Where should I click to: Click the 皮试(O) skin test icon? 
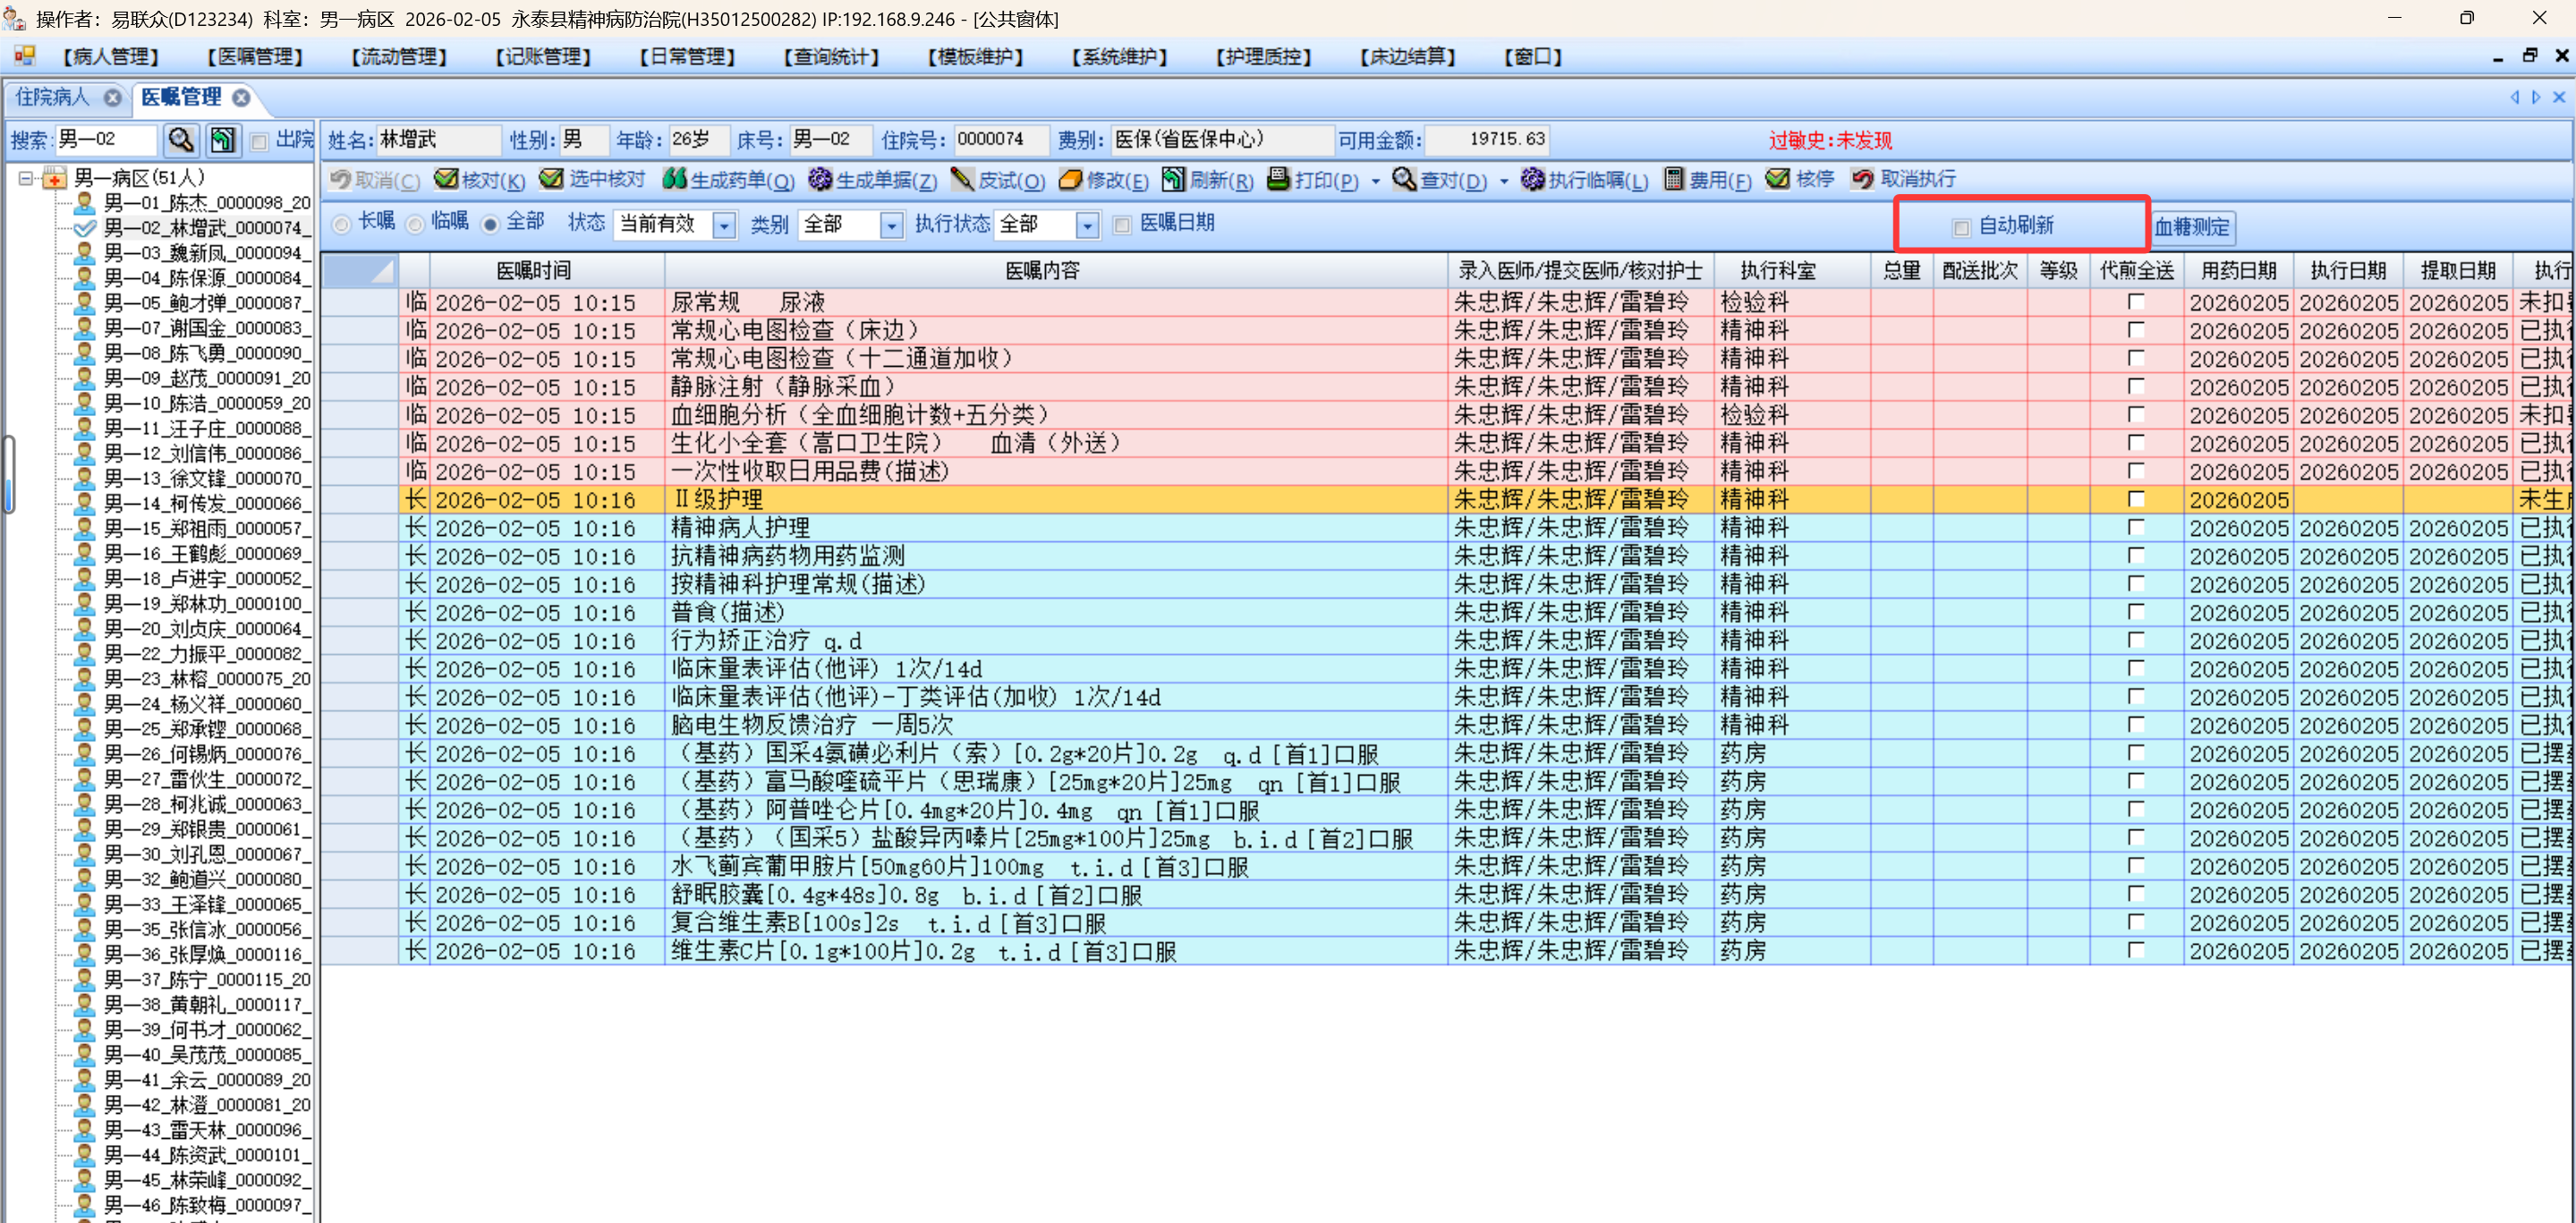click(962, 179)
